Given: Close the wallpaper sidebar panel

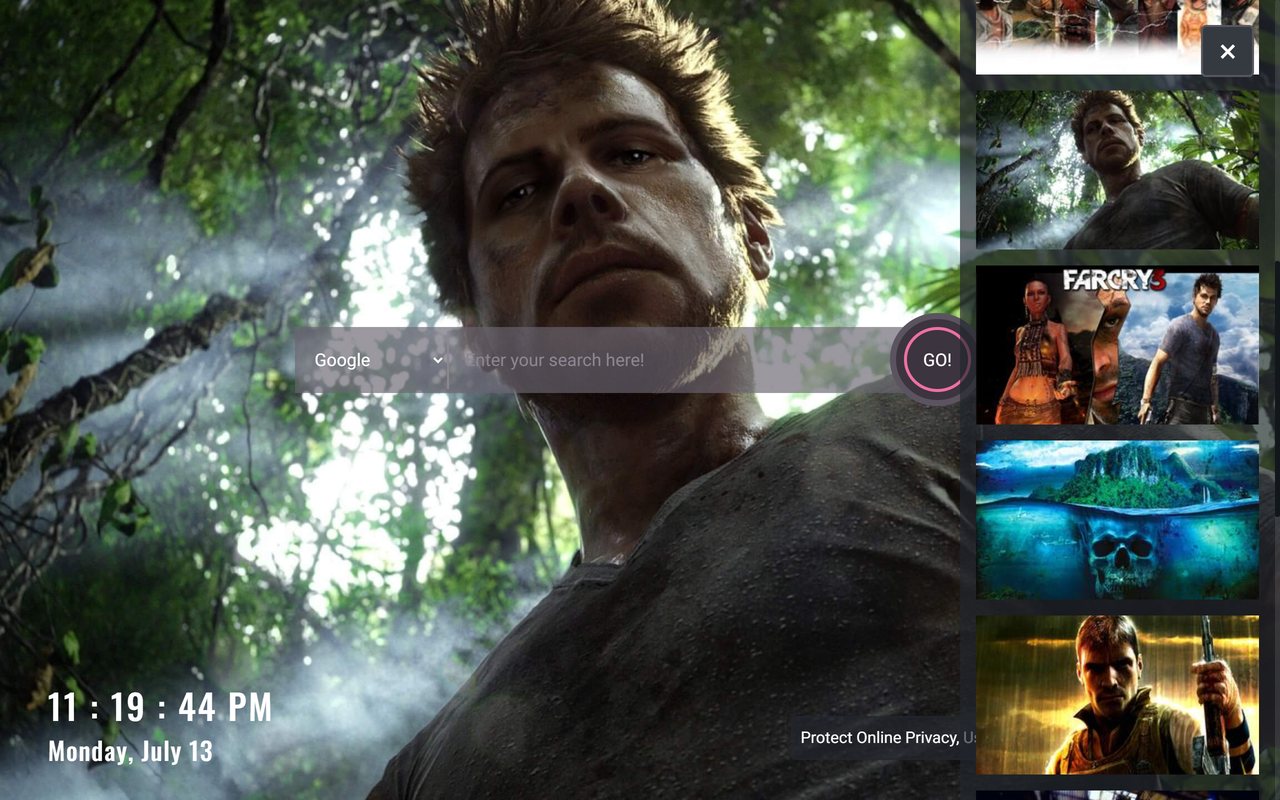Looking at the screenshot, I should (x=1227, y=51).
